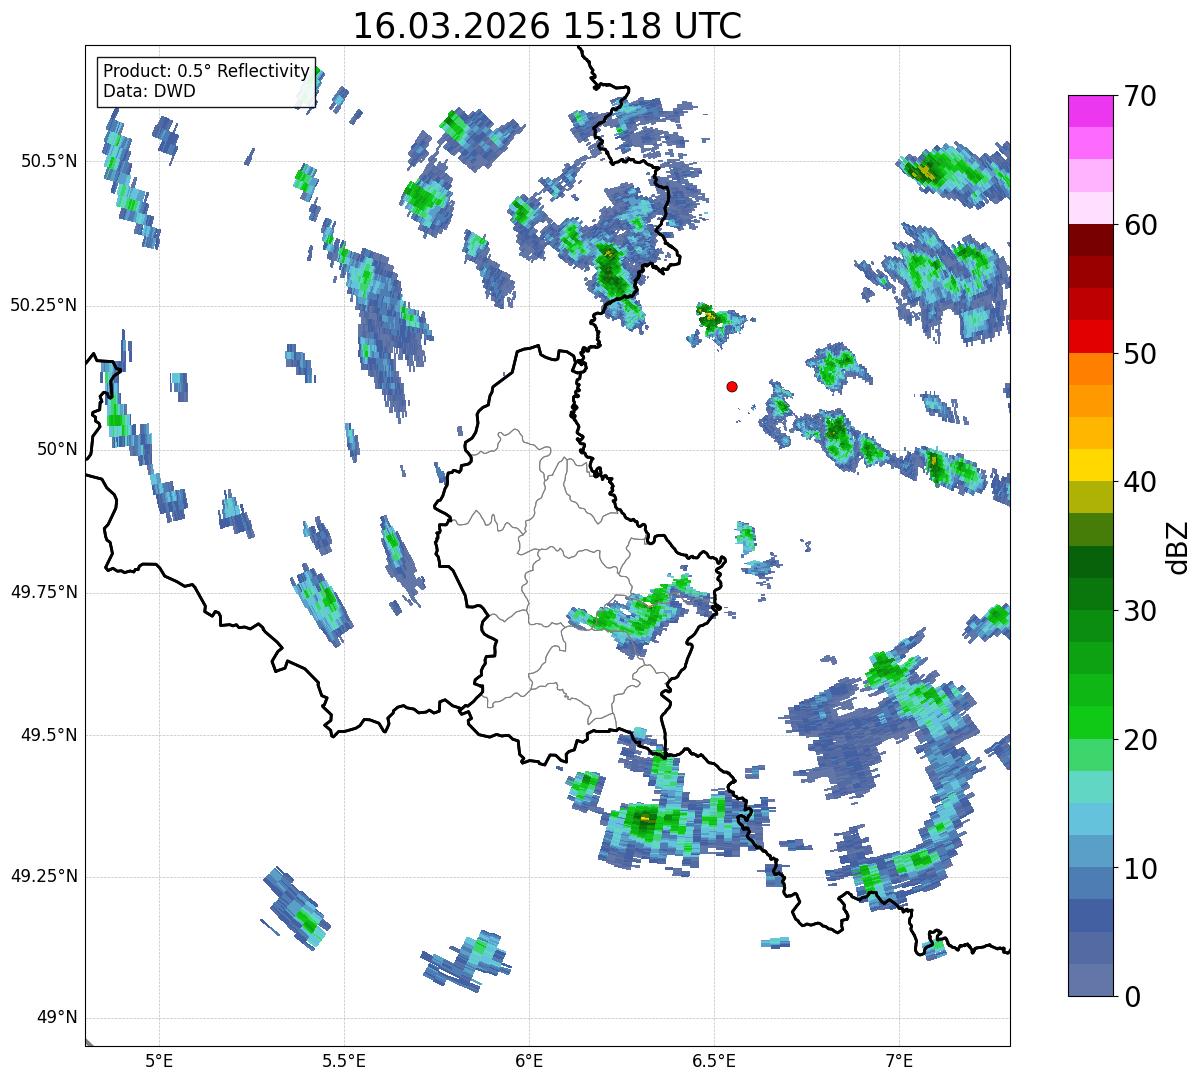The width and height of the screenshot is (1202, 1081).
Task: Click the title "16.03.2026 15:18 UTC"
Action: click(x=547, y=26)
